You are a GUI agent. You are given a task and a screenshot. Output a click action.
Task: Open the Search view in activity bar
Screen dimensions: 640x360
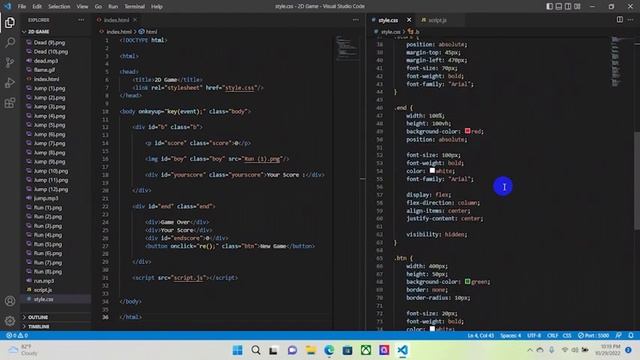[10, 42]
